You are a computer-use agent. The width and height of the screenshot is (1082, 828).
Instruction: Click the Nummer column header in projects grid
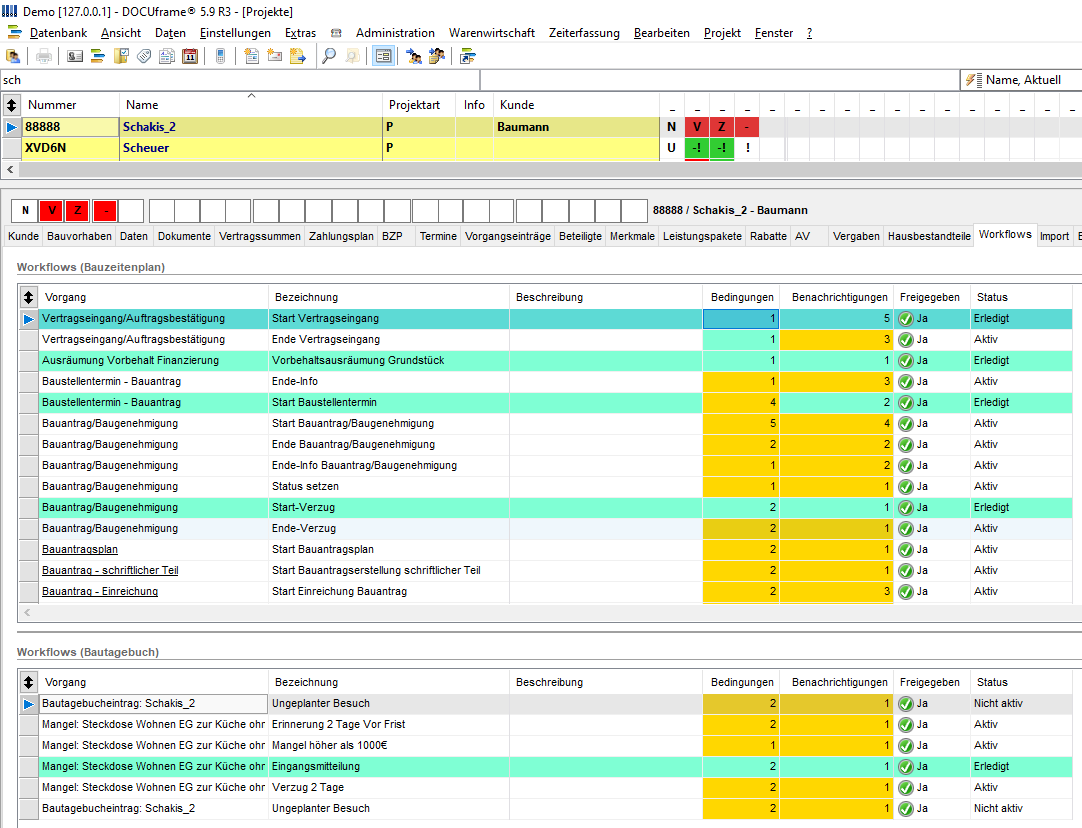[x=70, y=105]
